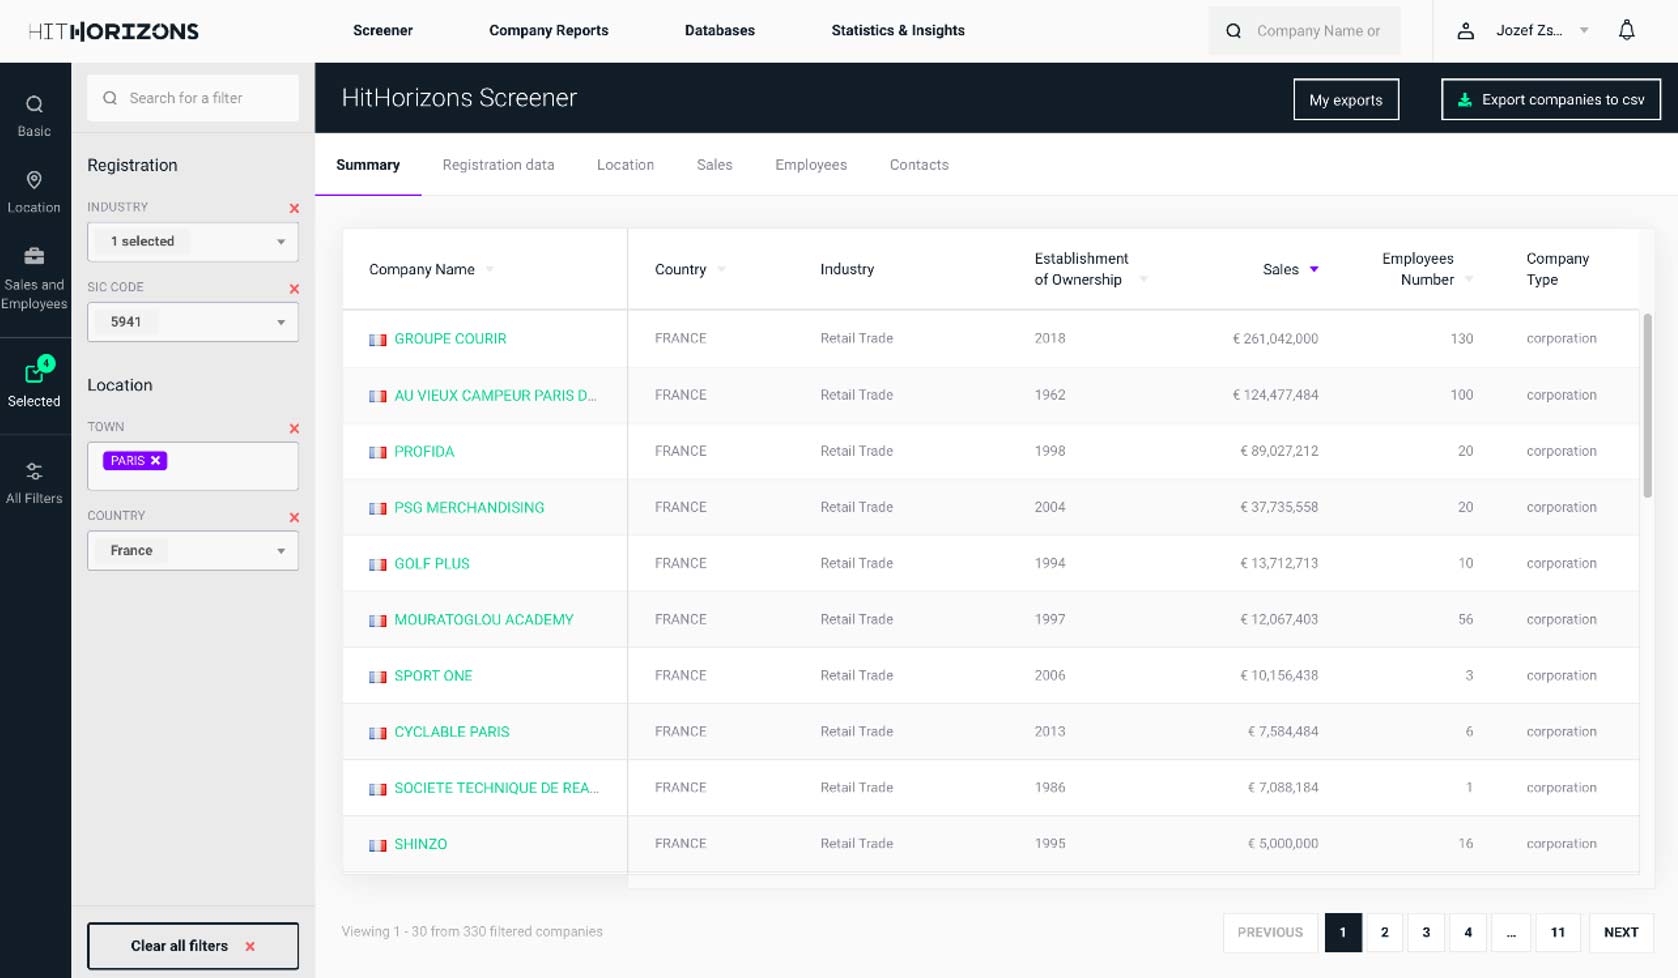The image size is (1678, 978).
Task: Open the GOLF PLUS company link
Action: pyautogui.click(x=432, y=564)
